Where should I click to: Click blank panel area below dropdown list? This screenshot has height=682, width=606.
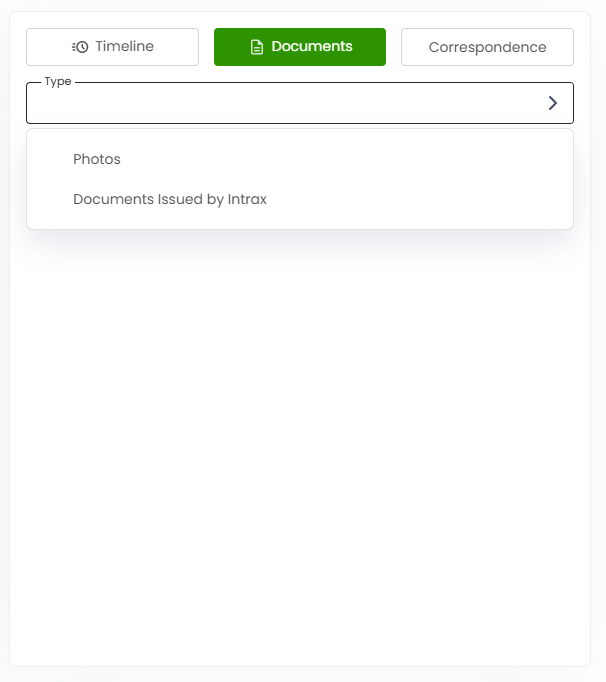click(x=300, y=435)
